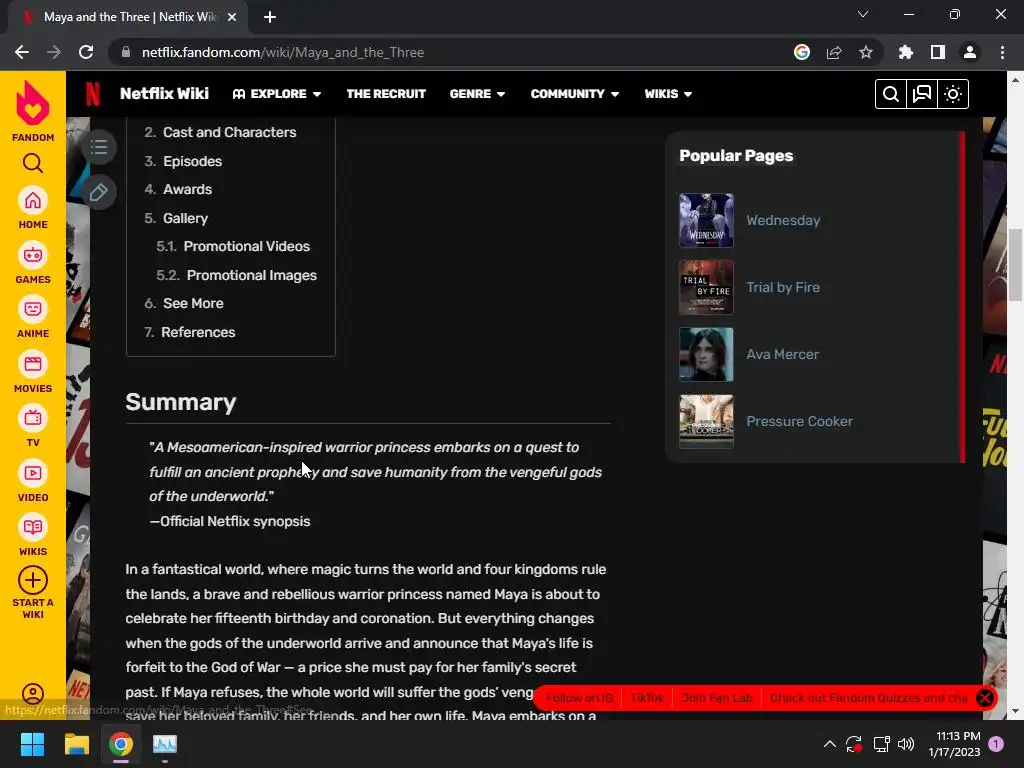Expand the COMMUNITY dropdown
Screen dimensions: 1024x768
[575, 94]
